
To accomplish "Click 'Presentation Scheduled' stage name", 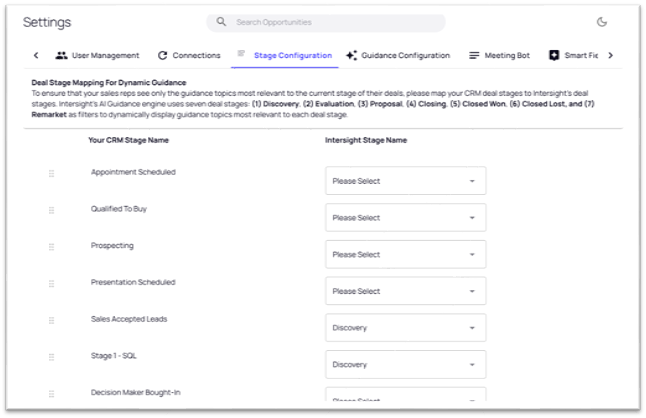I will click(133, 282).
